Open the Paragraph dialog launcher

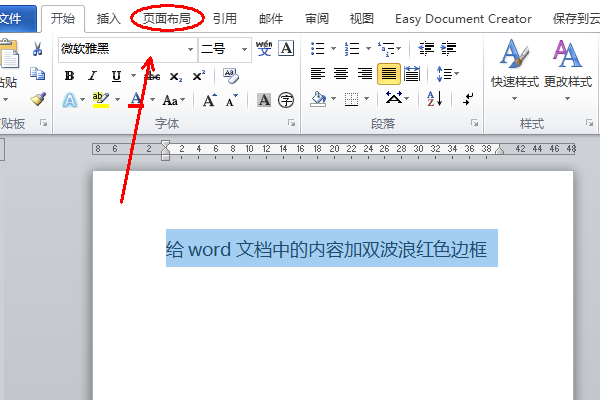[x=474, y=123]
